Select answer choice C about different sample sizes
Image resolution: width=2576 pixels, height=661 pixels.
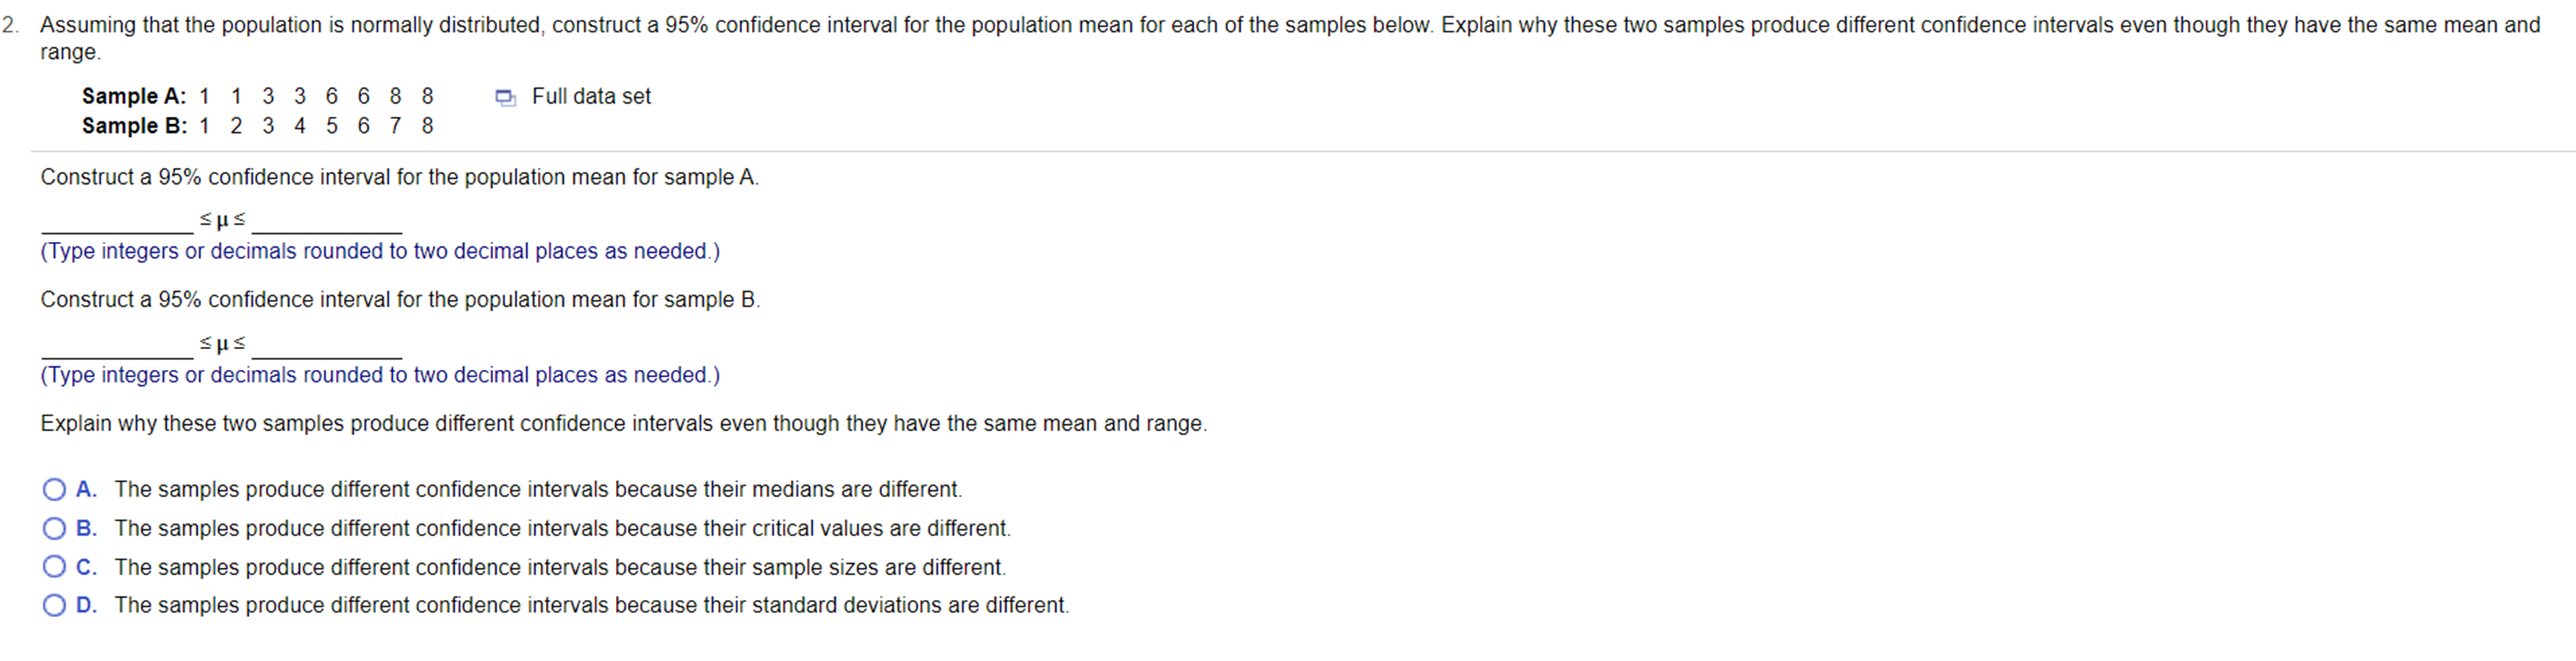[53, 566]
